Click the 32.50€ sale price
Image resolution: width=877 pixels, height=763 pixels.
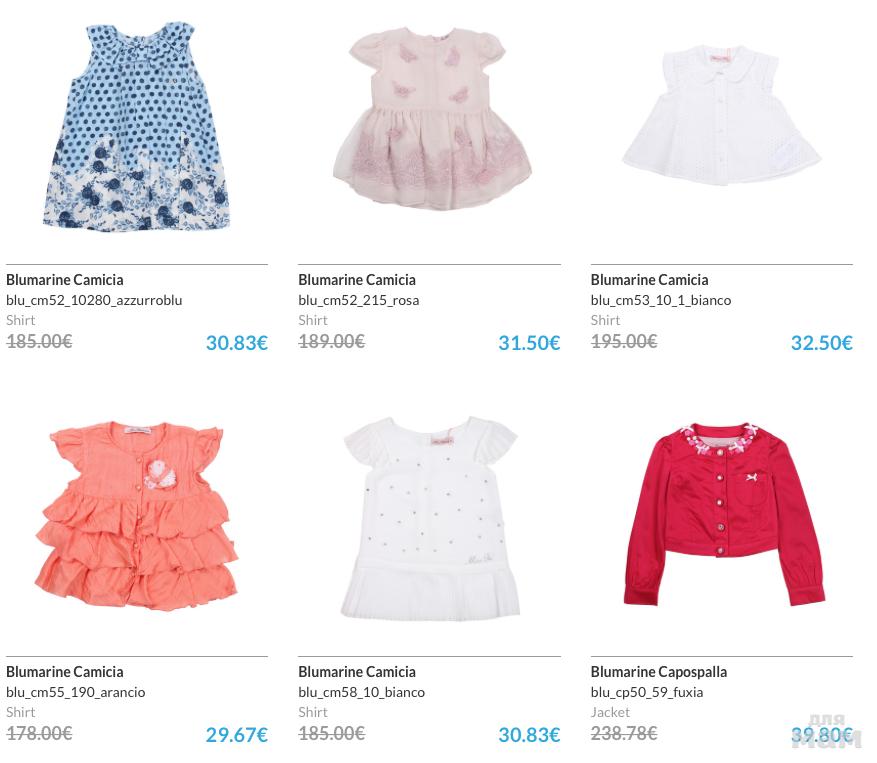(822, 343)
